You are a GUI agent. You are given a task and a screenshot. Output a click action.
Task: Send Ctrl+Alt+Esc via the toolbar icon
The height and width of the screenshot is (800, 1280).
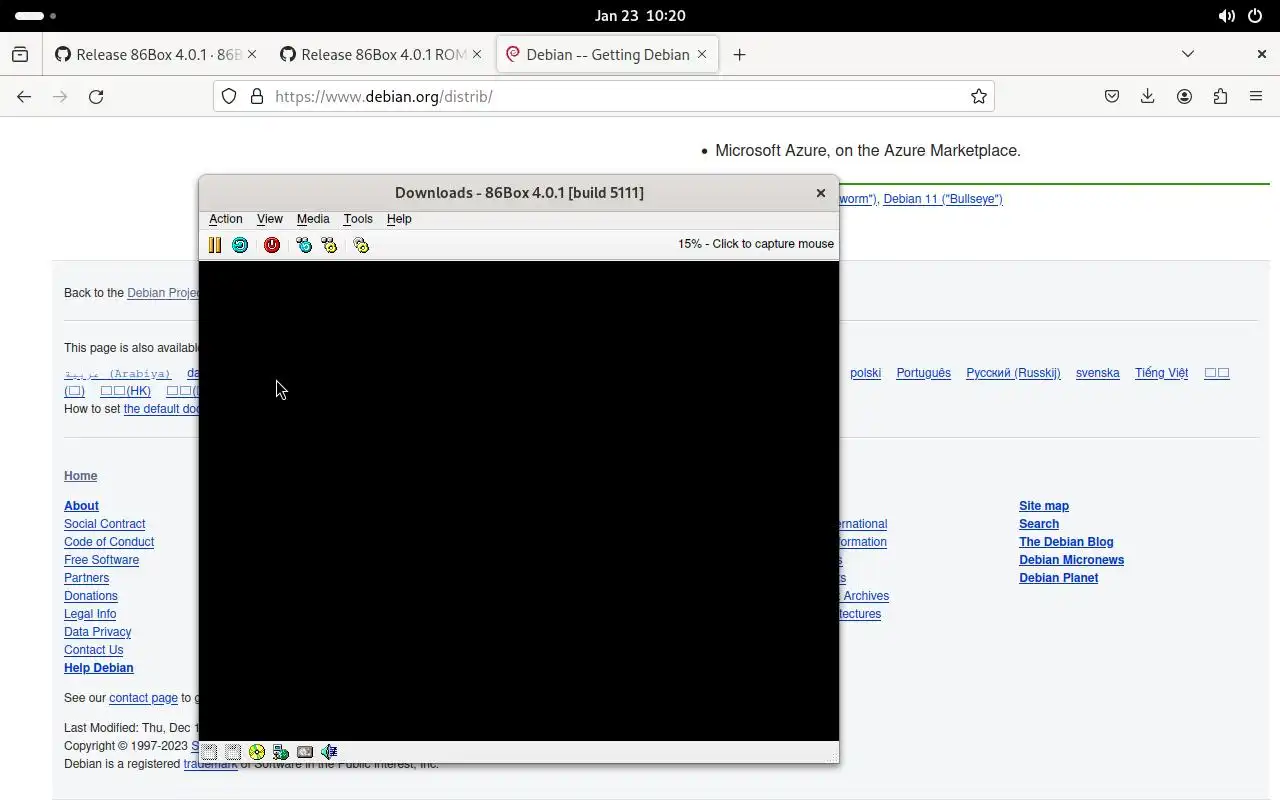[x=329, y=245]
